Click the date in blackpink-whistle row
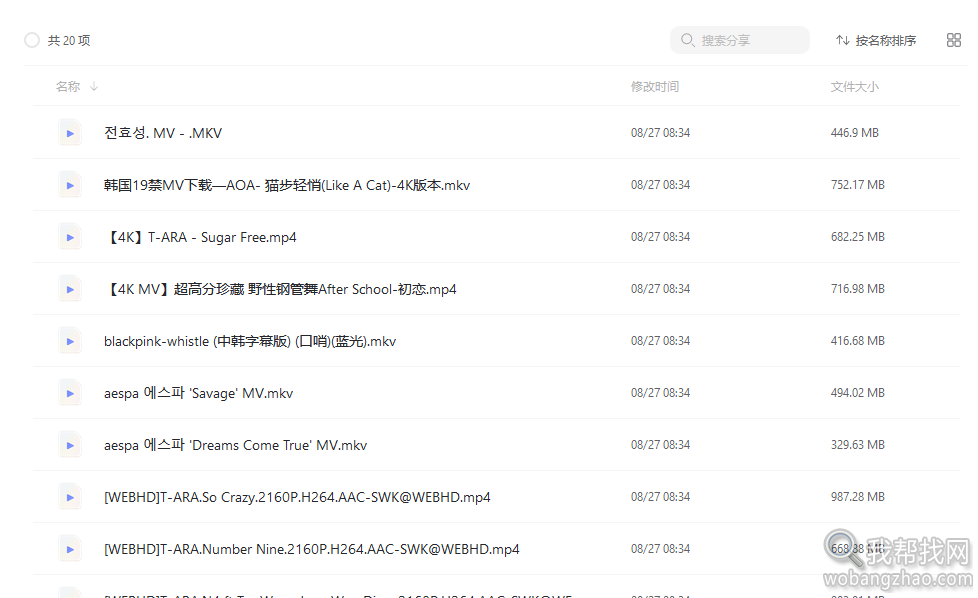Image resolution: width=978 pixels, height=598 pixels. [x=661, y=341]
